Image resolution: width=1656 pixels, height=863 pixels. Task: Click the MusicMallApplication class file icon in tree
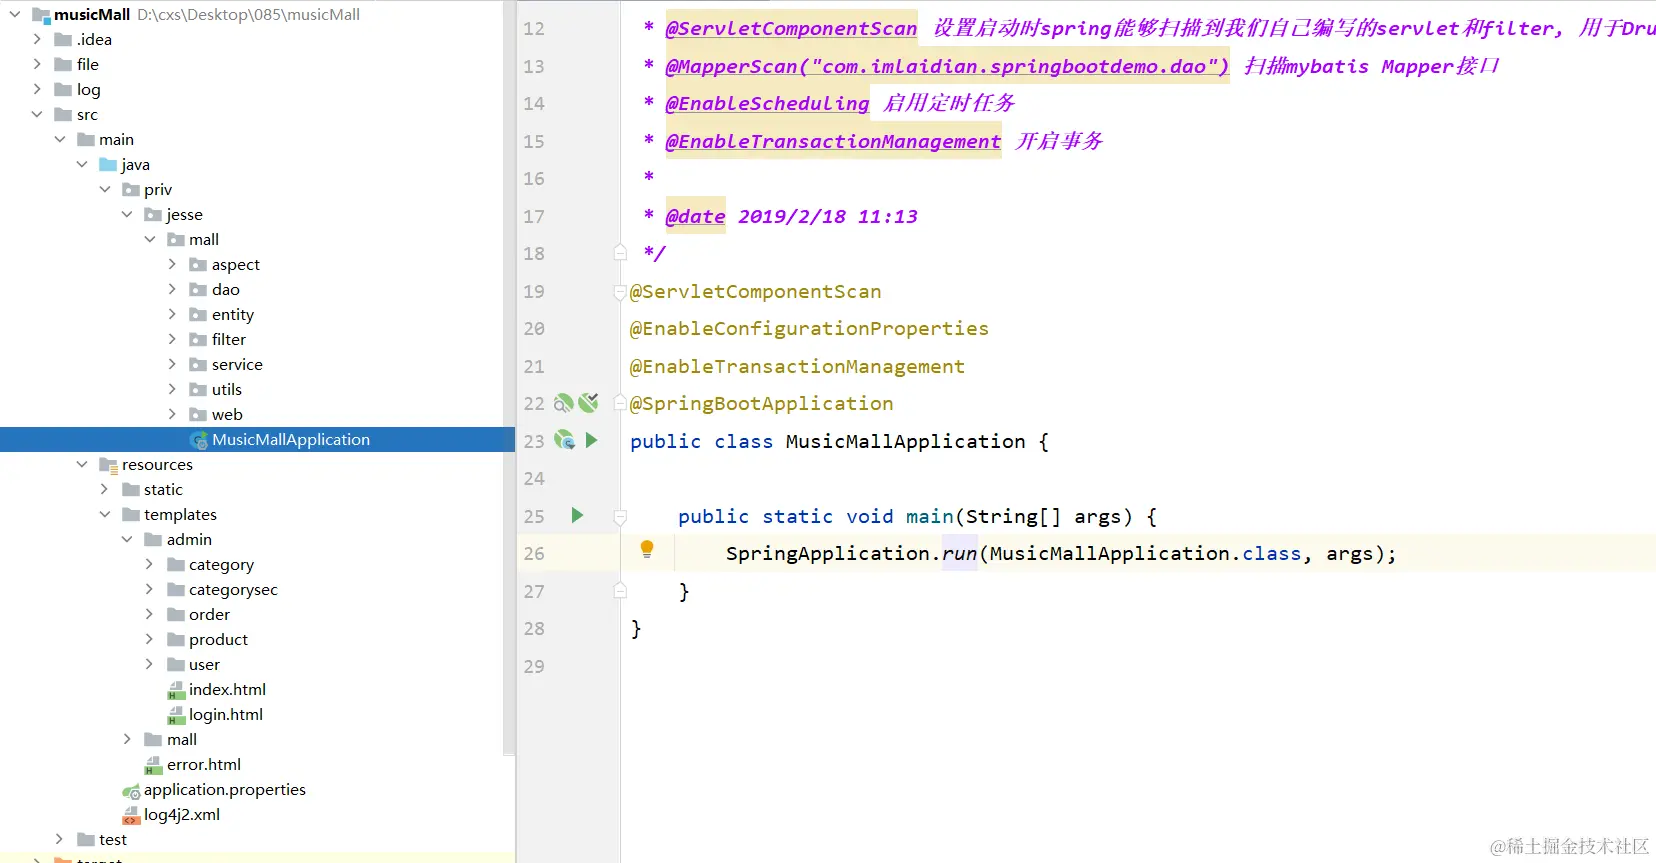click(x=199, y=440)
